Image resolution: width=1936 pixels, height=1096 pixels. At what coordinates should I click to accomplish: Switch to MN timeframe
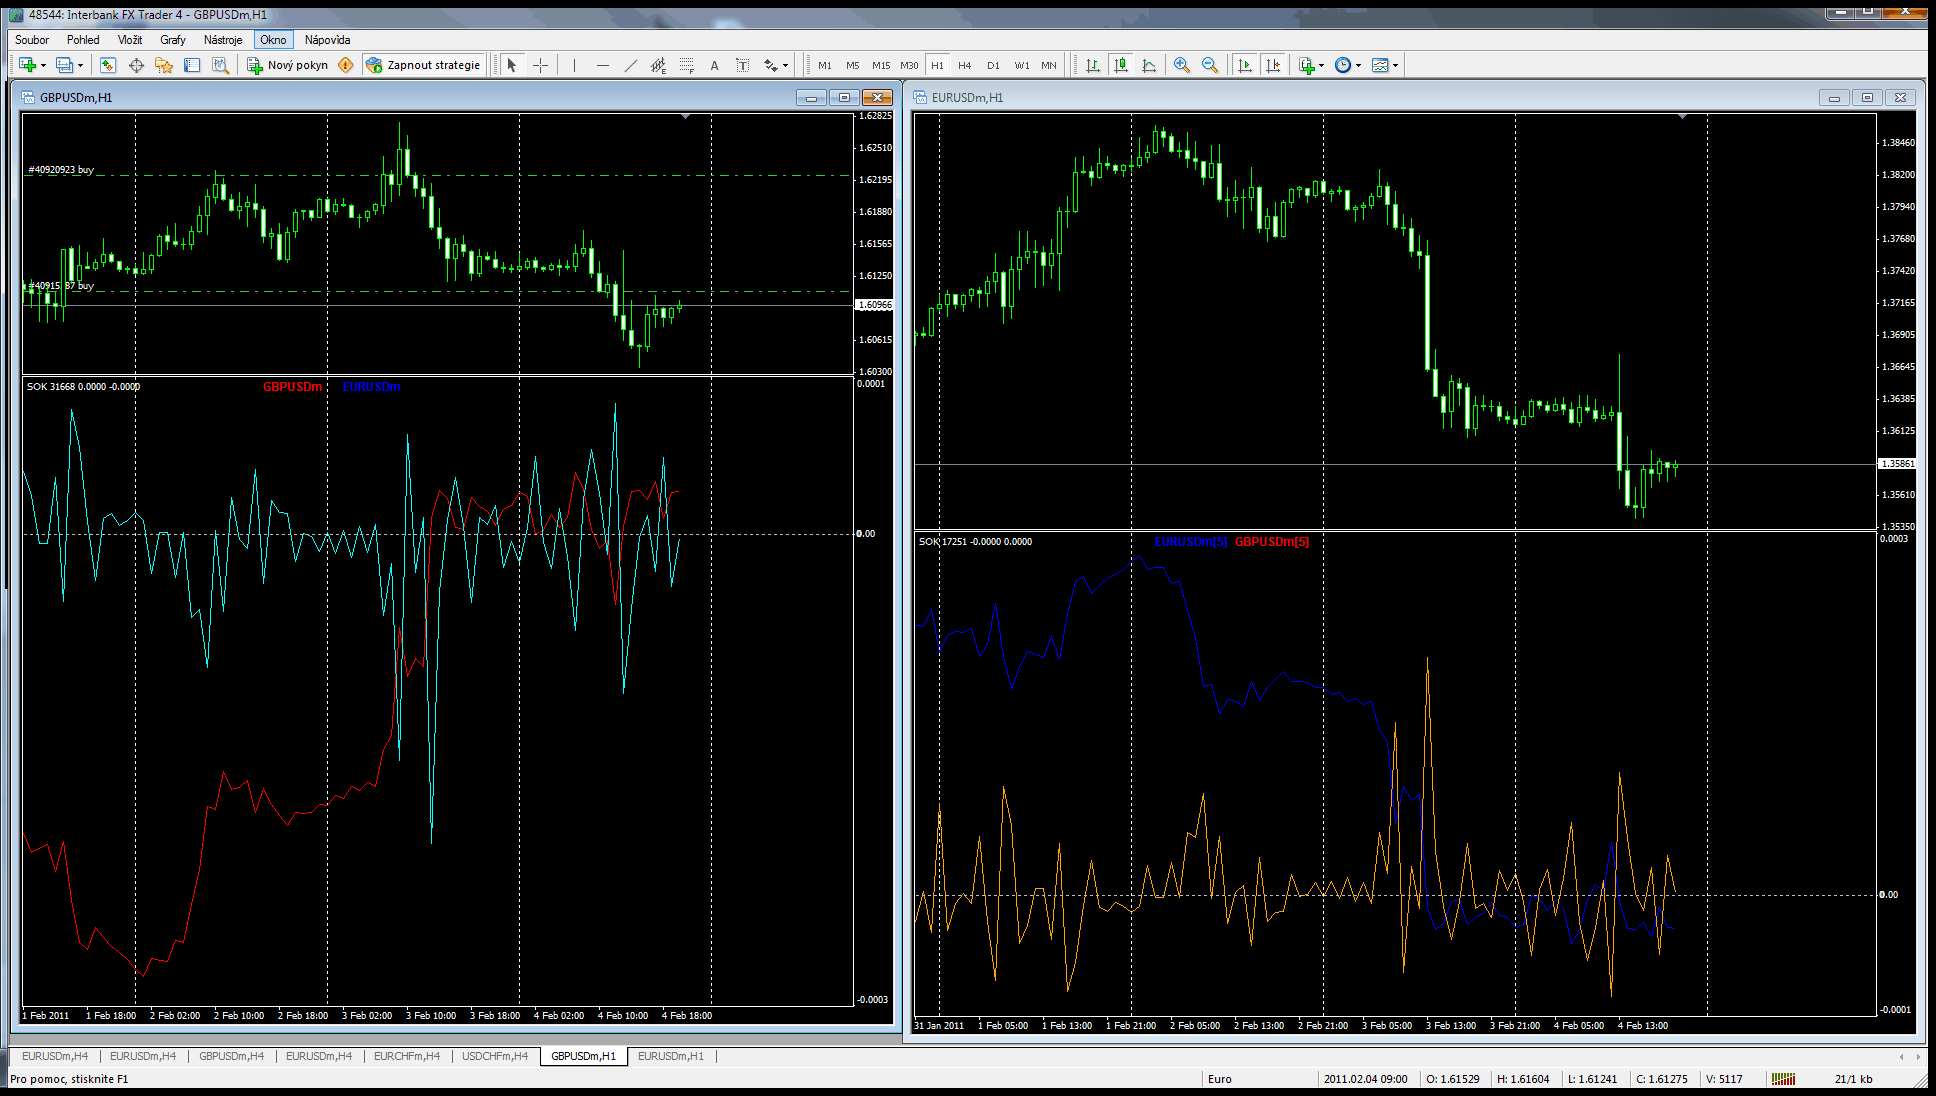point(1048,65)
